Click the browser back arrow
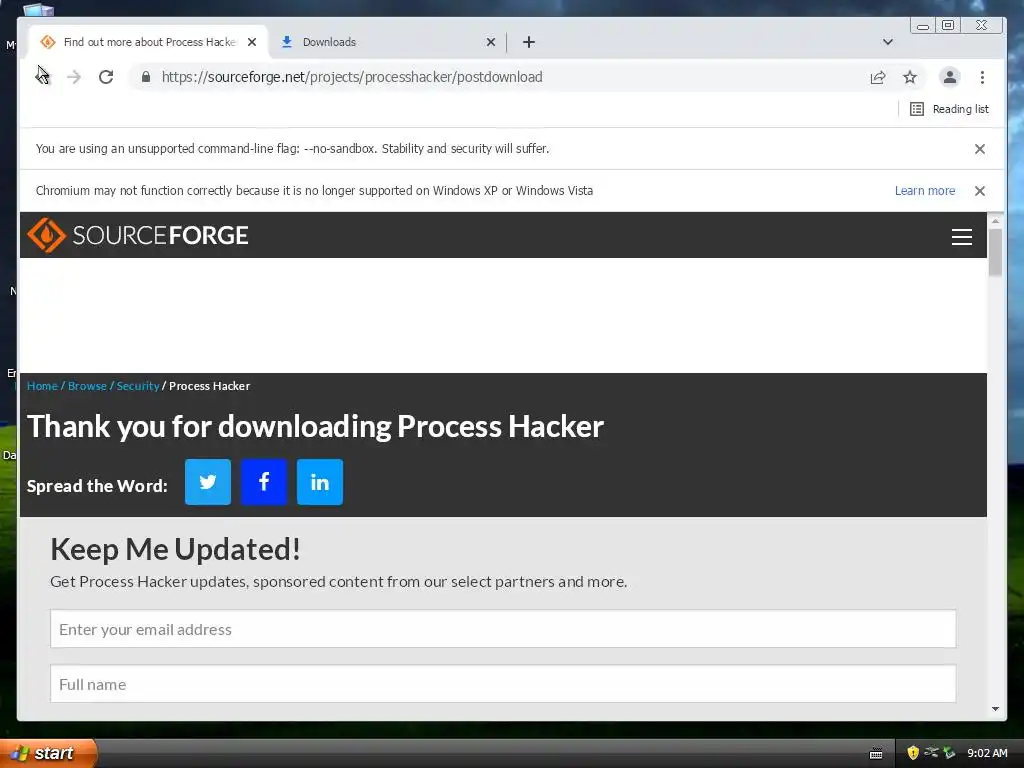Viewport: 1024px width, 768px height. (42, 77)
